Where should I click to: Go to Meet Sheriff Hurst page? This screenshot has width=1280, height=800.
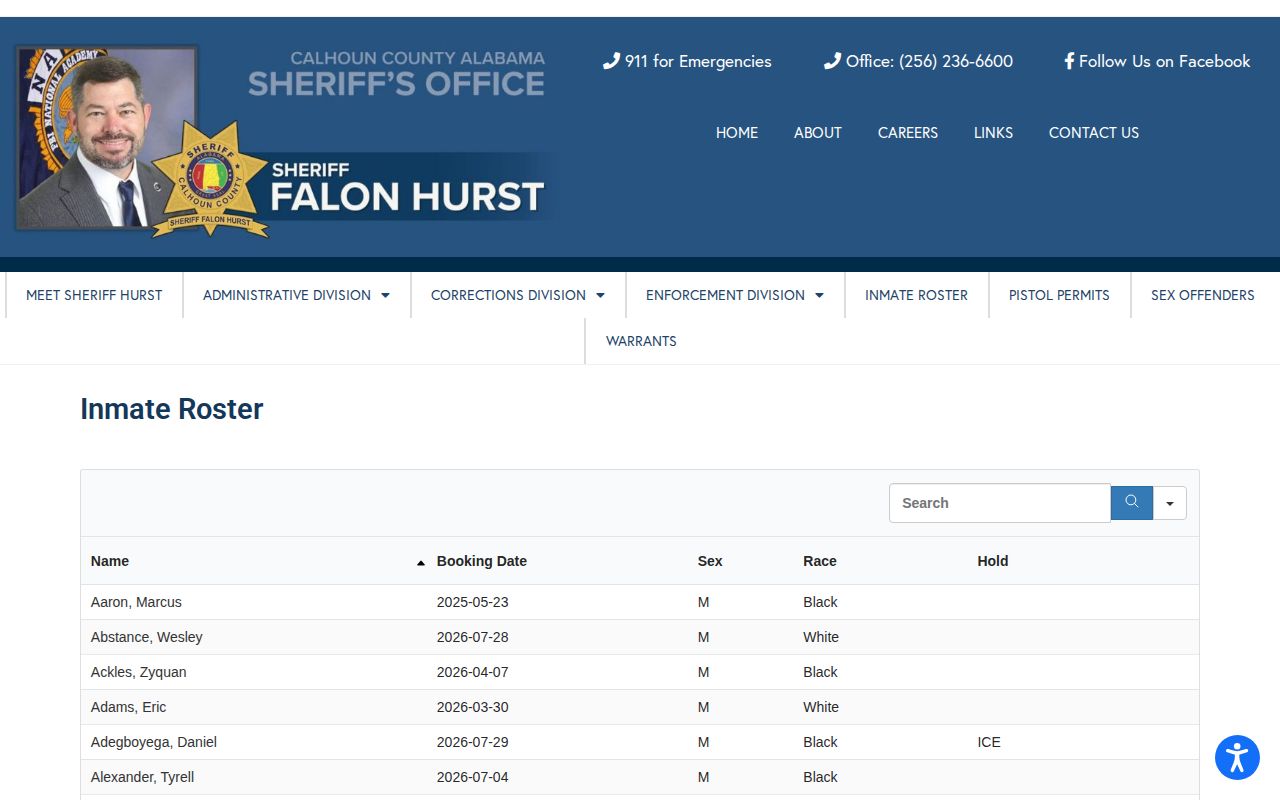pyautogui.click(x=94, y=295)
